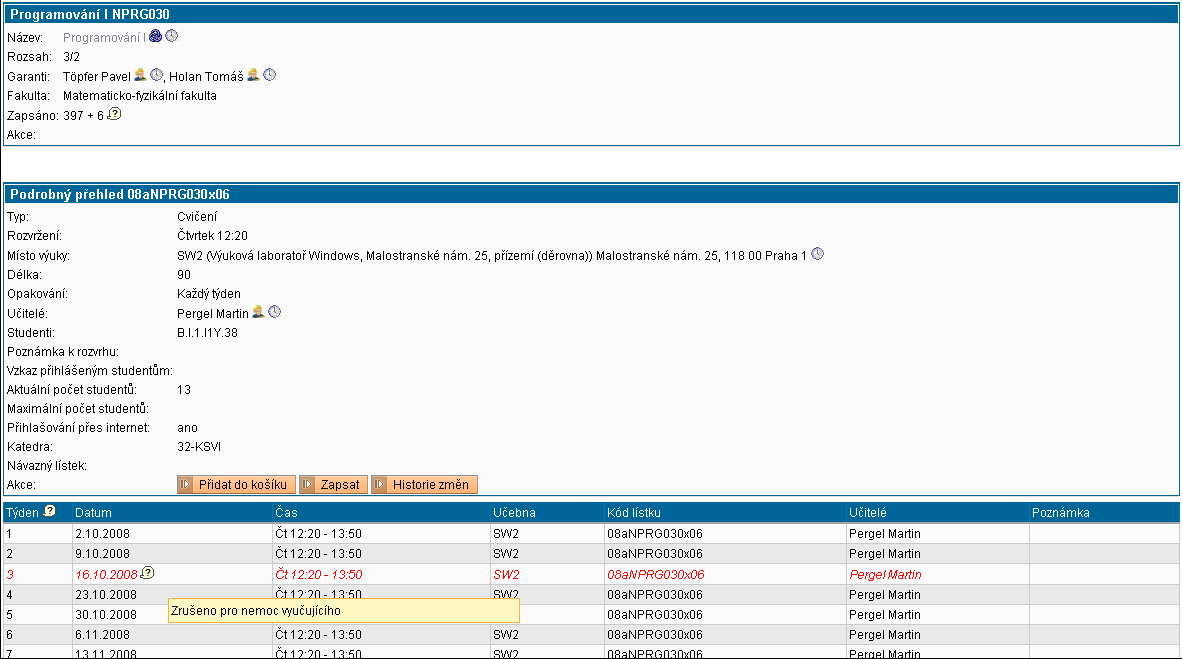Open Töpfer Pavel's person profile icon

point(140,75)
